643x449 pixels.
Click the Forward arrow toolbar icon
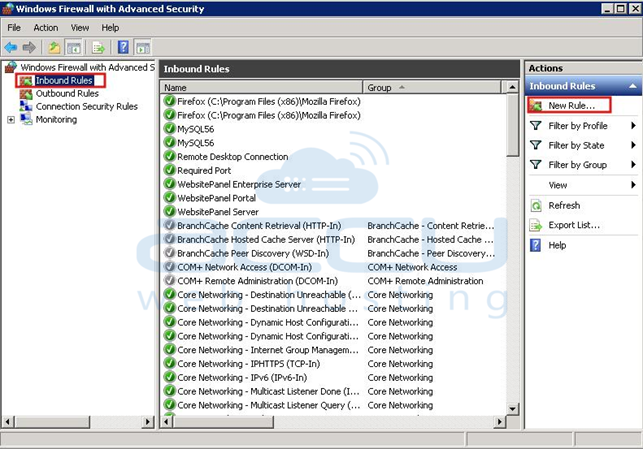click(29, 48)
